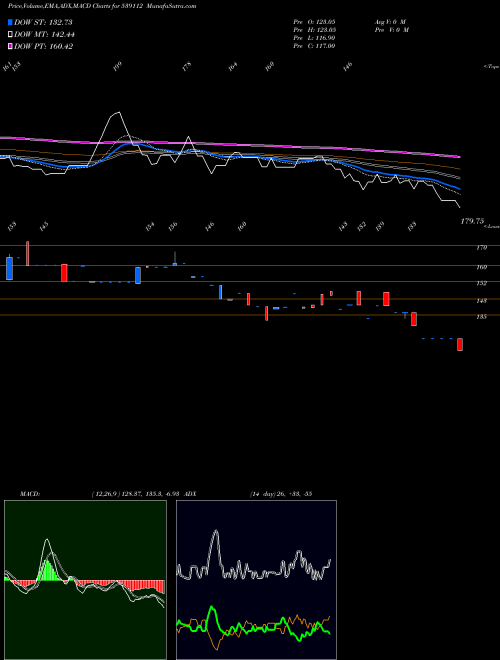Click inside the dark blue ADX panel

tap(256, 580)
